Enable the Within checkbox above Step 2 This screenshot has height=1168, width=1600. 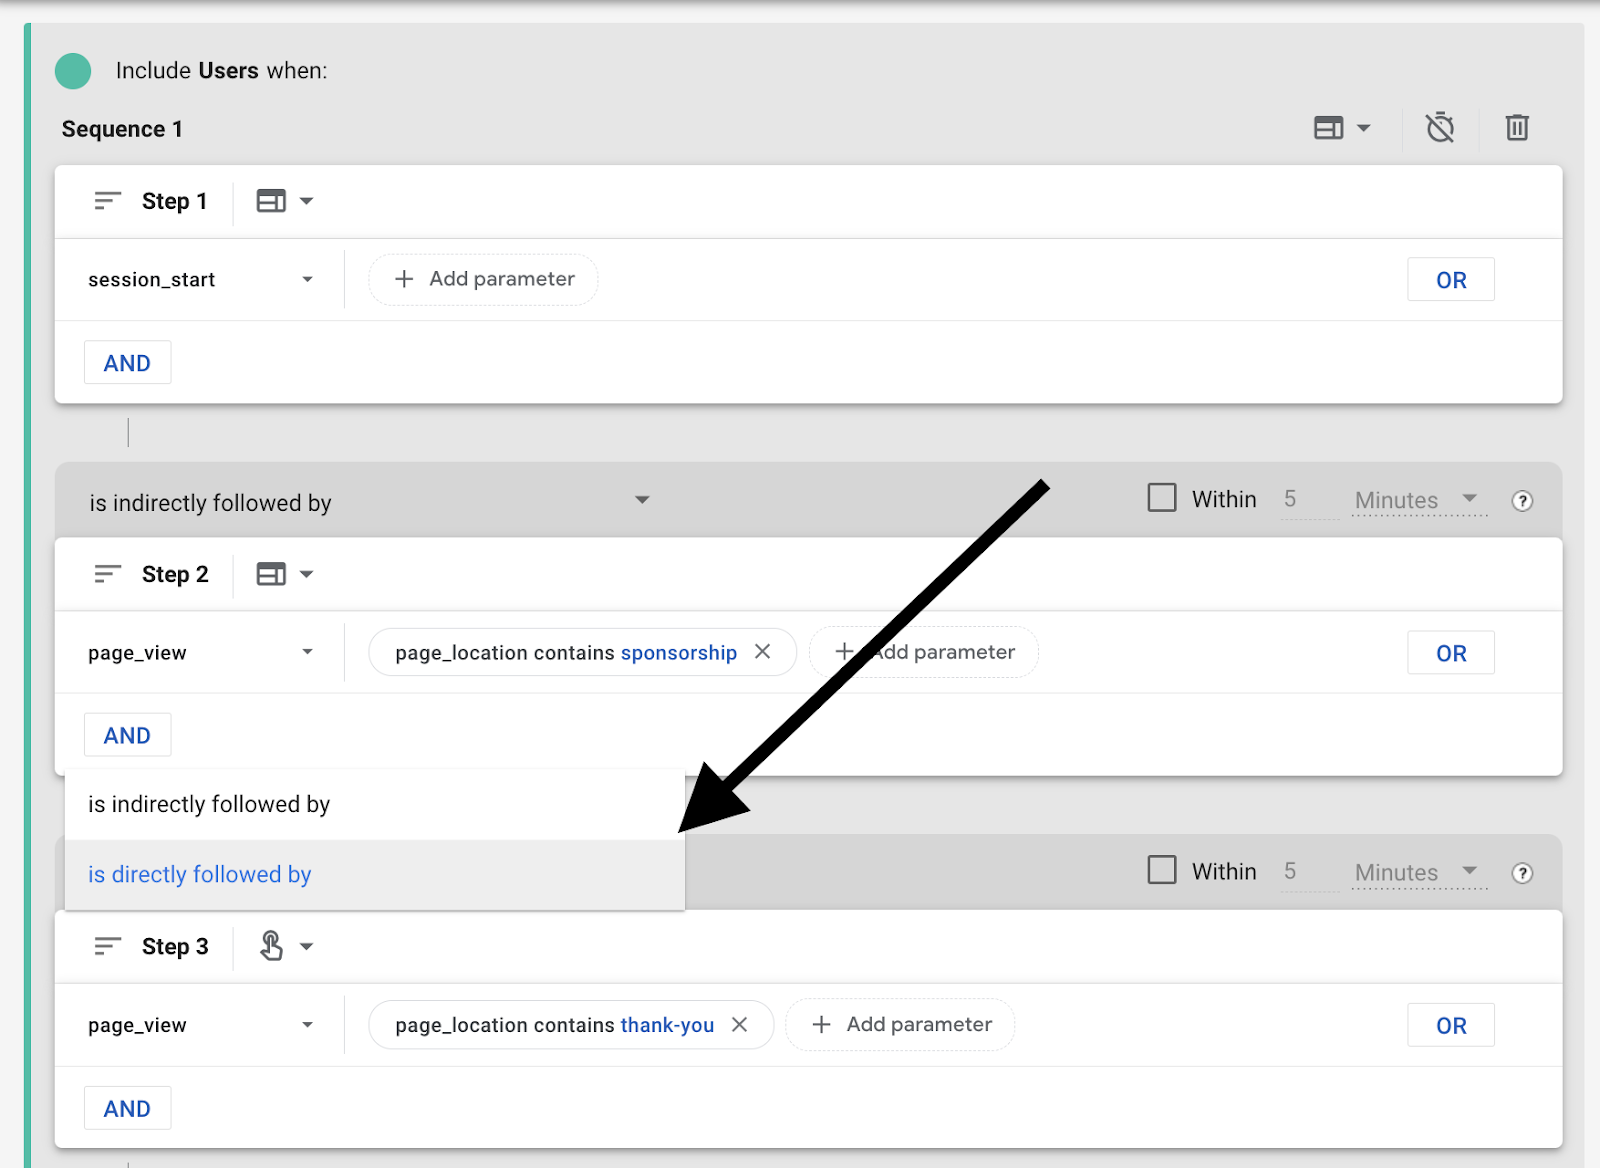1161,498
